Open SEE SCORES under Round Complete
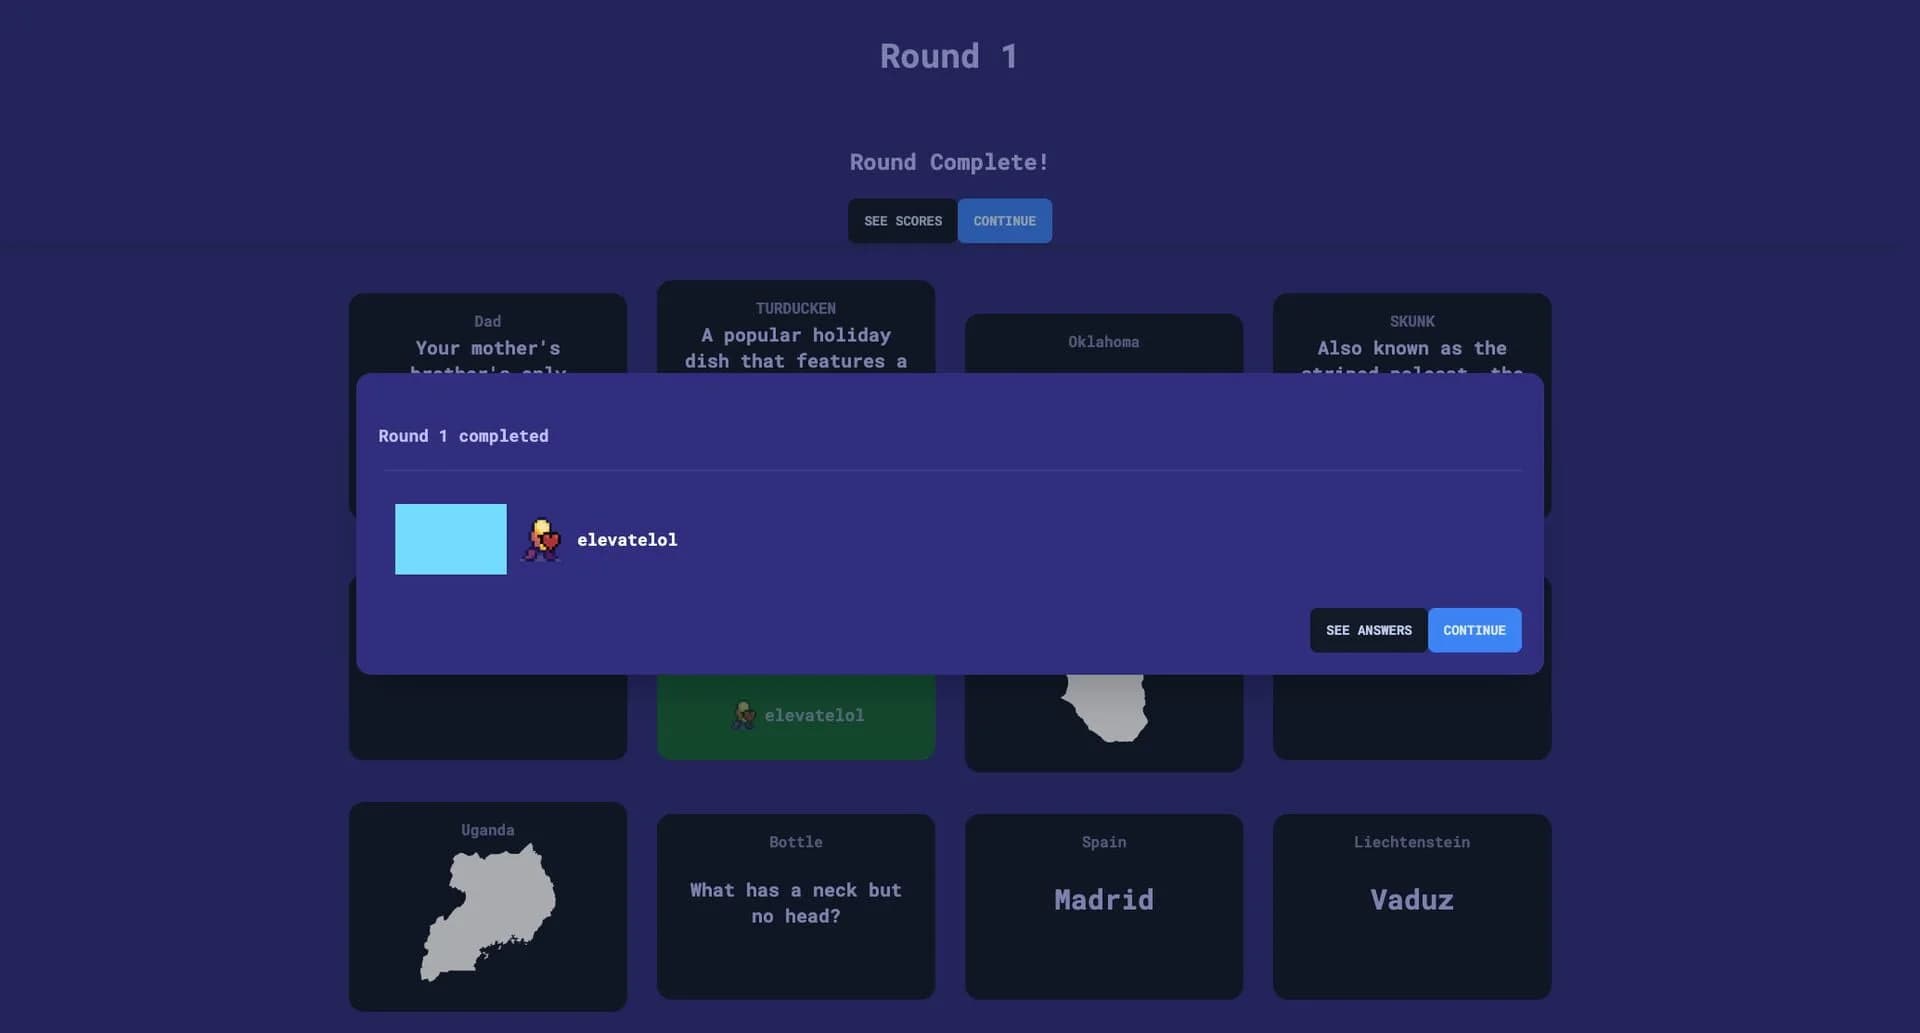 [x=902, y=221]
